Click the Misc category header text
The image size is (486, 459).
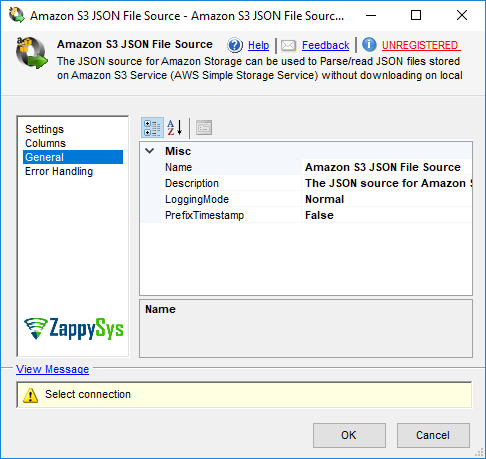tap(178, 151)
